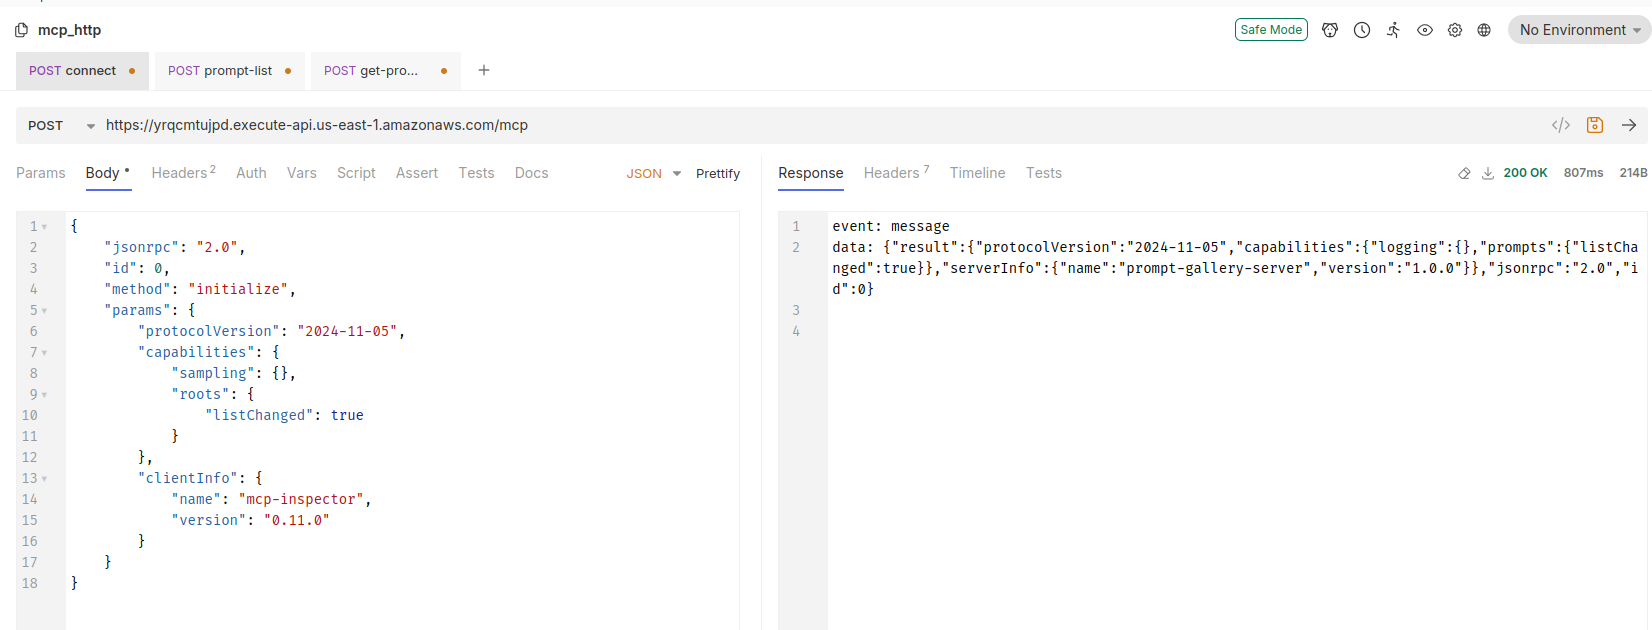The height and width of the screenshot is (630, 1652).
Task: Click the generate code icon
Action: 1561,125
